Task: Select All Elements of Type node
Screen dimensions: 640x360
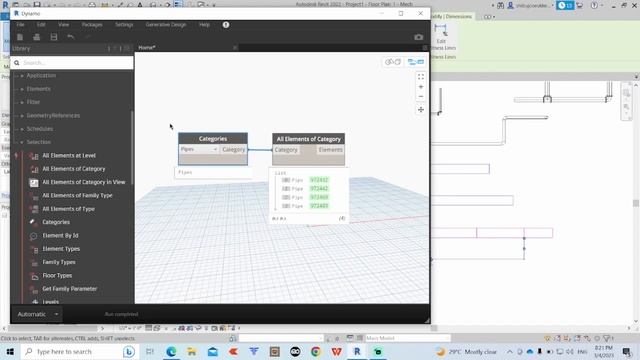Action: pyautogui.click(x=68, y=209)
